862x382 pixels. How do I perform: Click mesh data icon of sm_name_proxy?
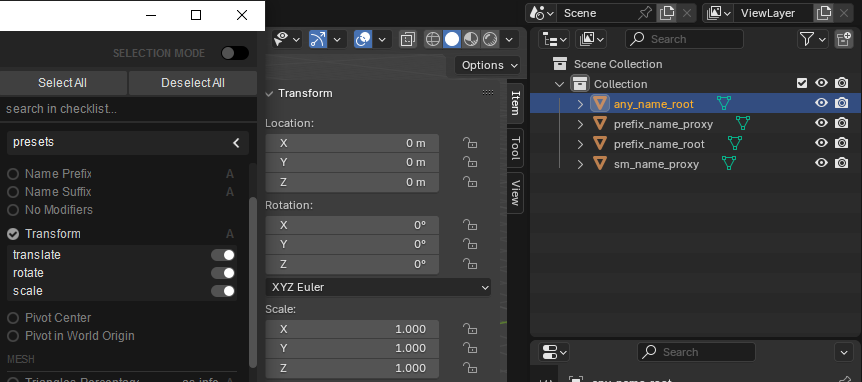pyautogui.click(x=729, y=163)
